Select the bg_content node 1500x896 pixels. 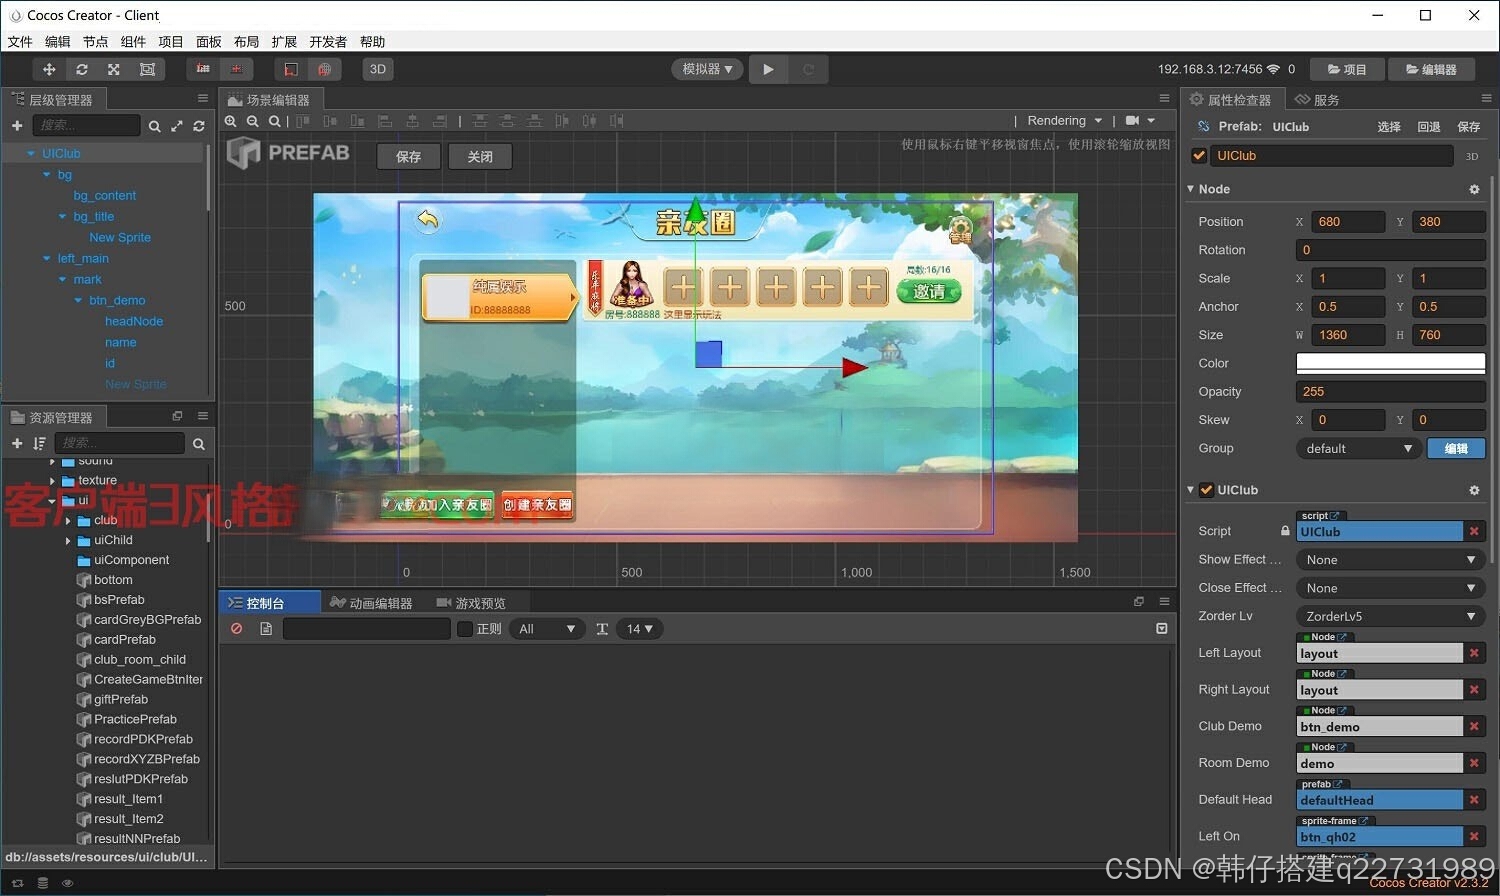[x=104, y=195]
